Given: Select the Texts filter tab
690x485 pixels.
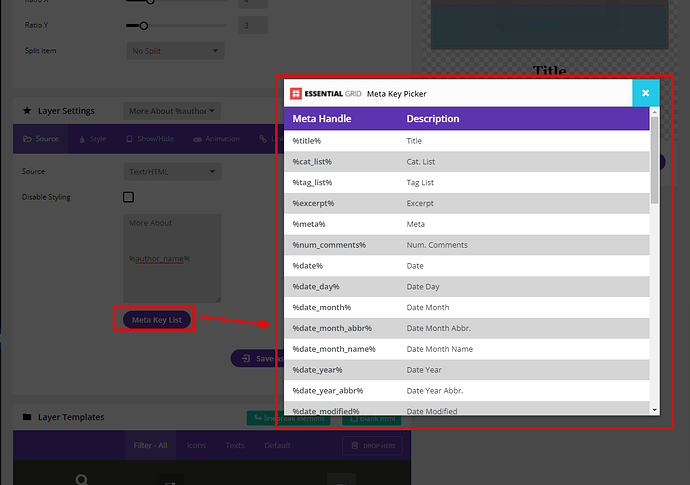Looking at the screenshot, I should point(235,445).
